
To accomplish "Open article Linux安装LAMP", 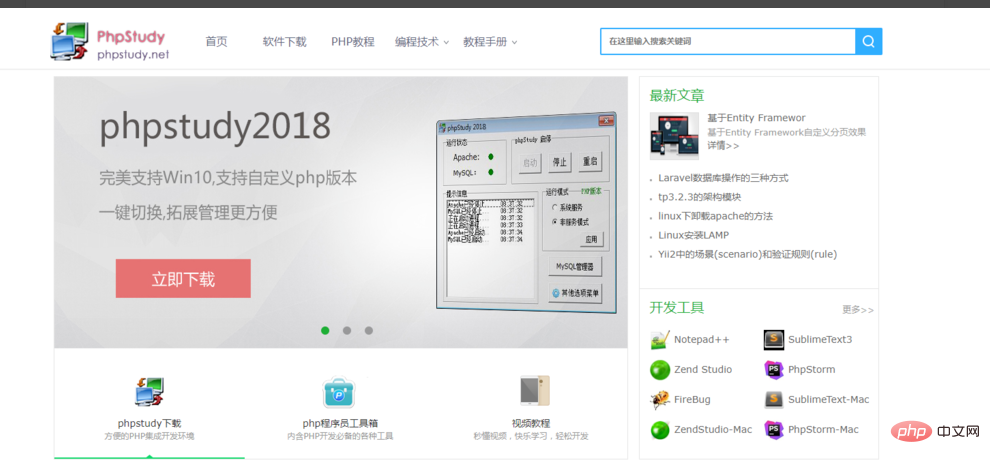I will click(x=693, y=235).
